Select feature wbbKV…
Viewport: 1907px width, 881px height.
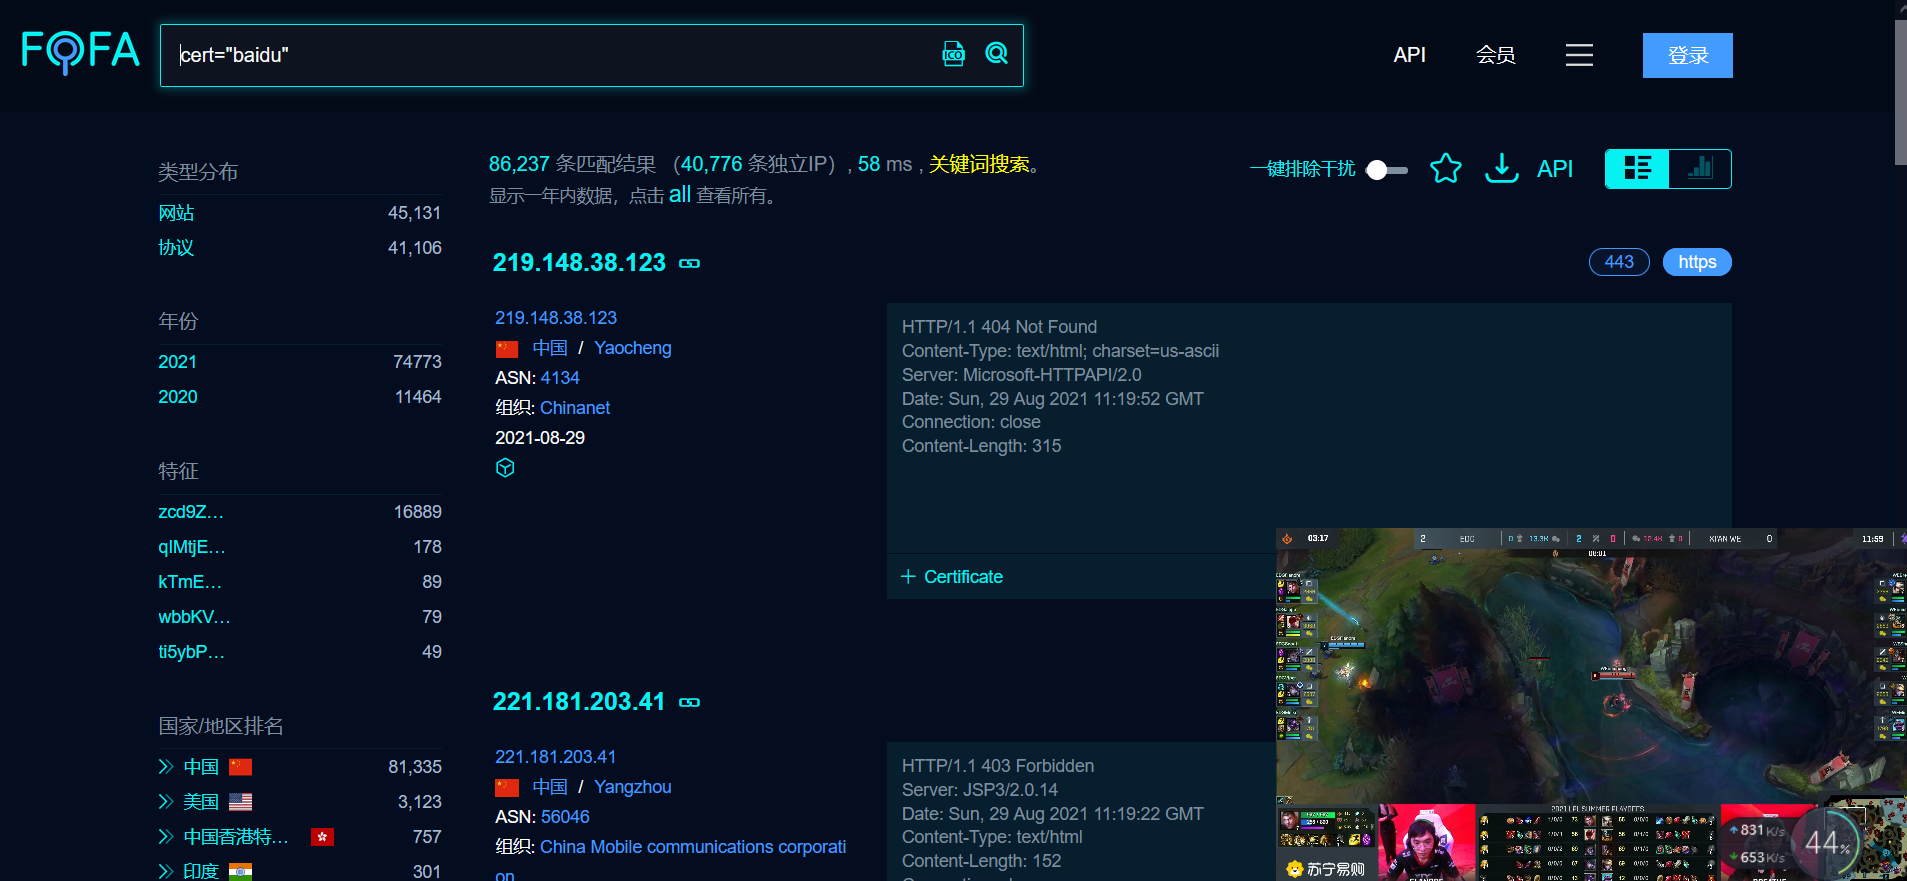coord(194,617)
